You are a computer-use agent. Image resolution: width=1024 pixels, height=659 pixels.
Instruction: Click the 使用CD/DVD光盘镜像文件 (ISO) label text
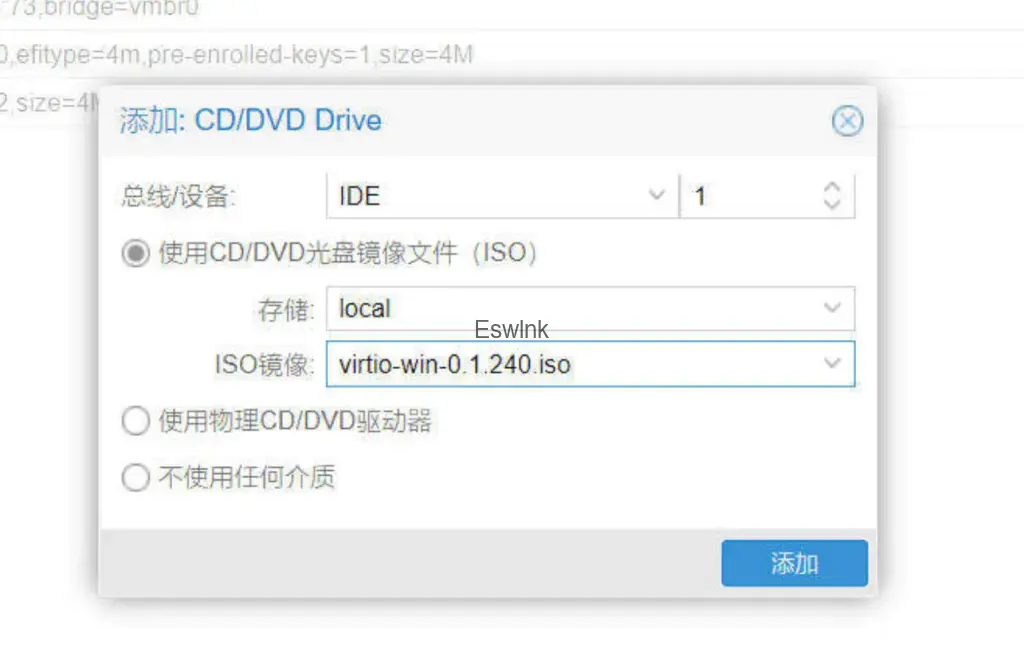[348, 253]
